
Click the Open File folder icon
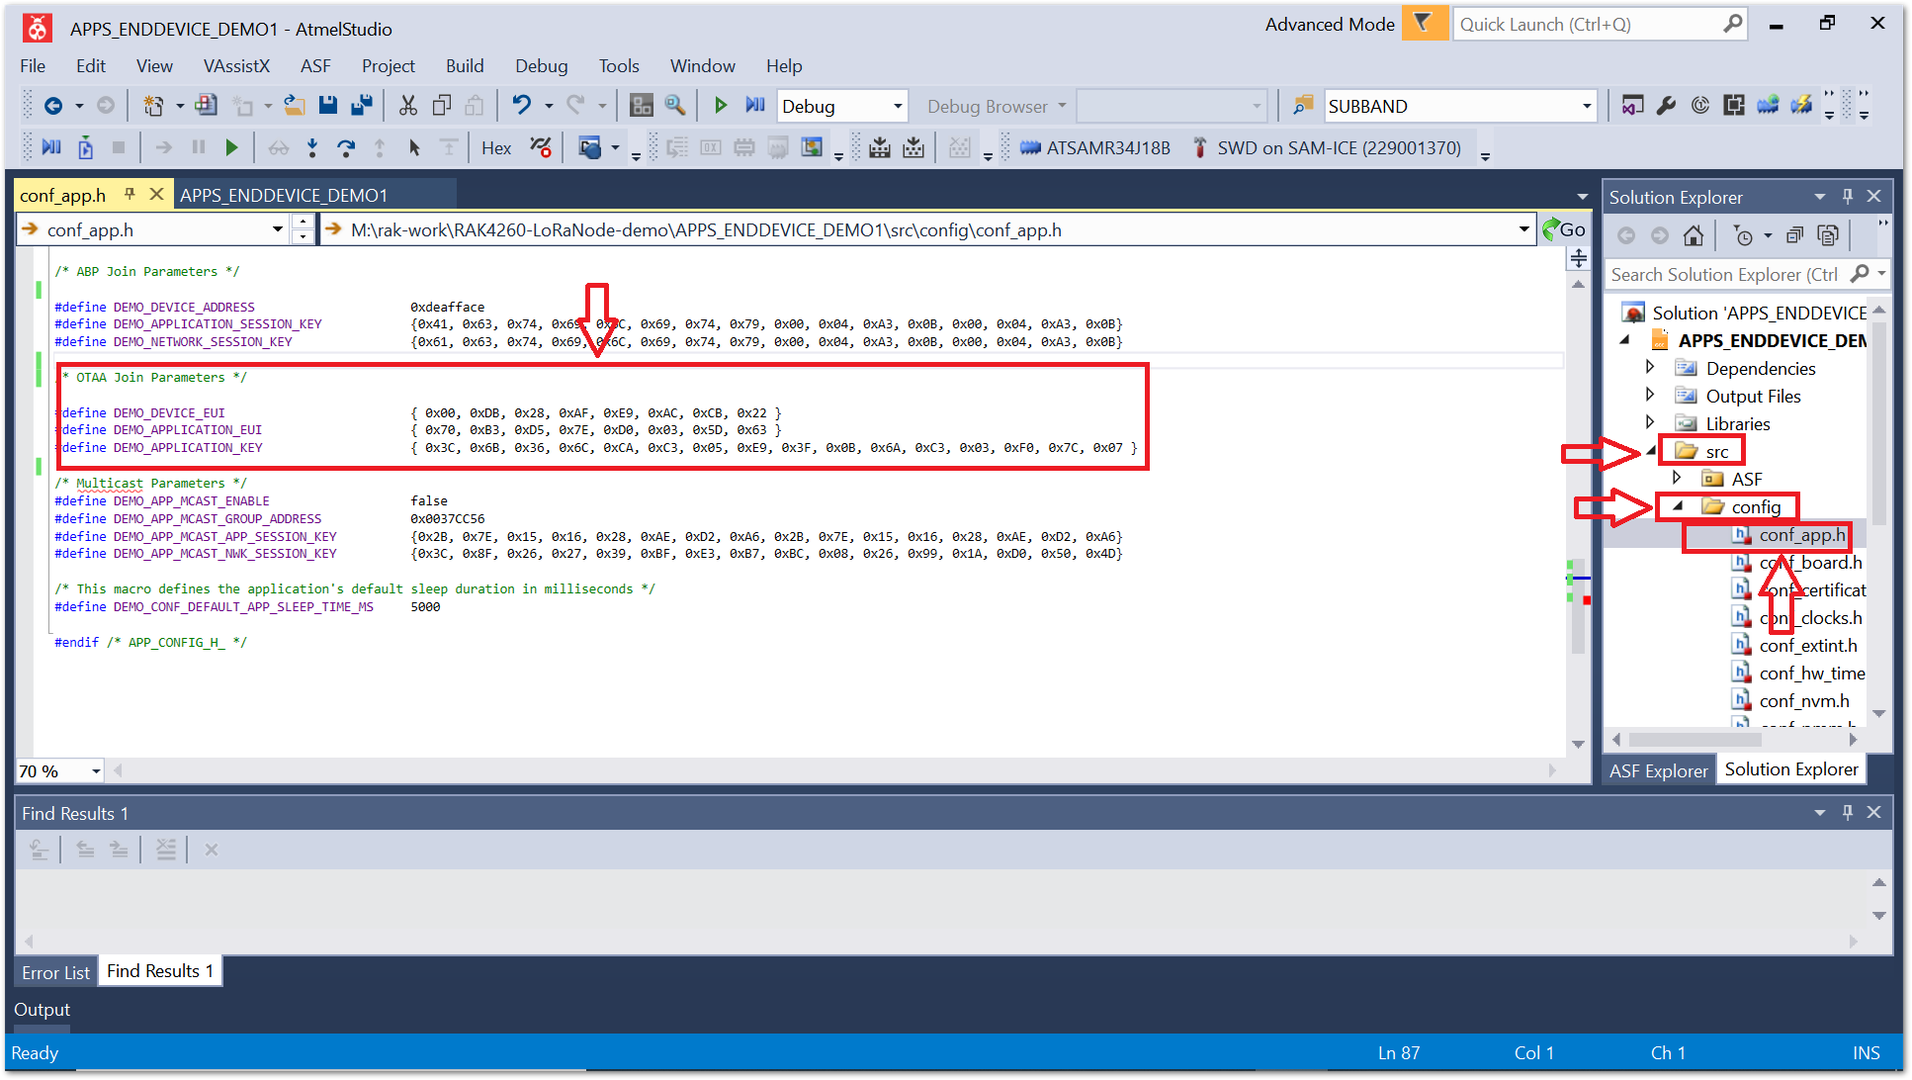point(294,106)
